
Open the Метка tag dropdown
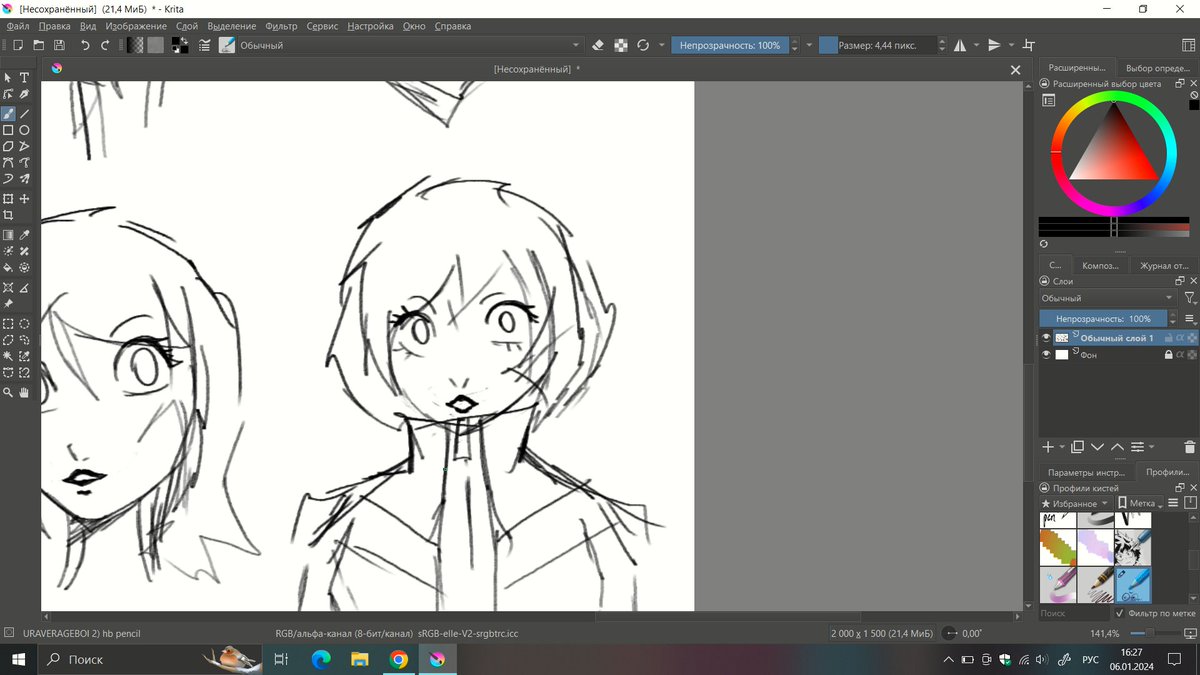coord(1140,503)
